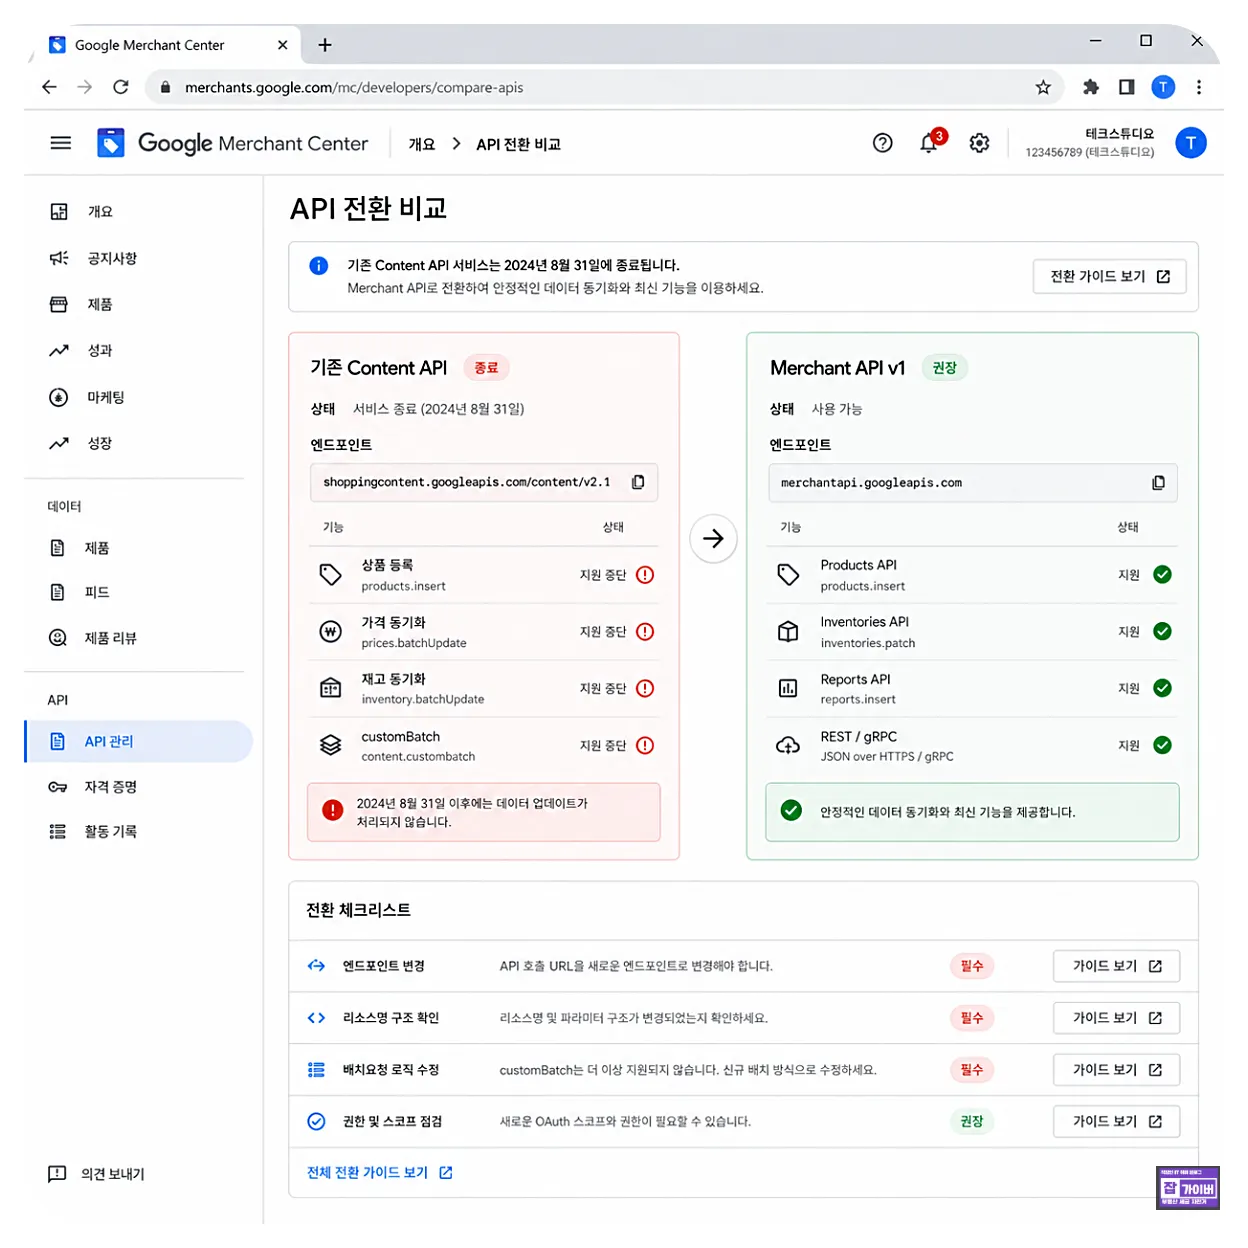Open 피드 under 데이터 section
The height and width of the screenshot is (1248, 1248).
[138, 592]
